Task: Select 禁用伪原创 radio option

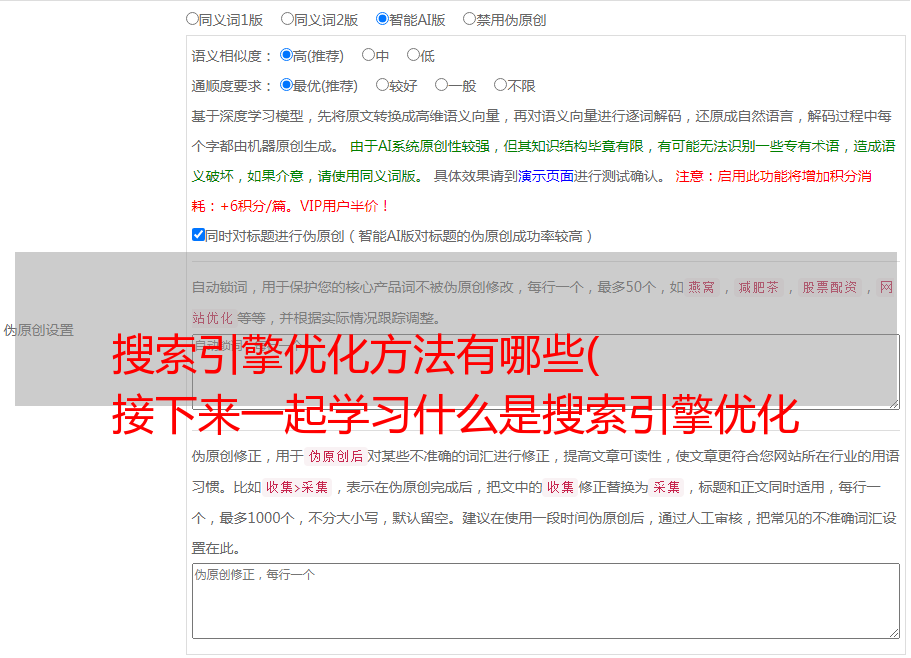Action: (469, 19)
